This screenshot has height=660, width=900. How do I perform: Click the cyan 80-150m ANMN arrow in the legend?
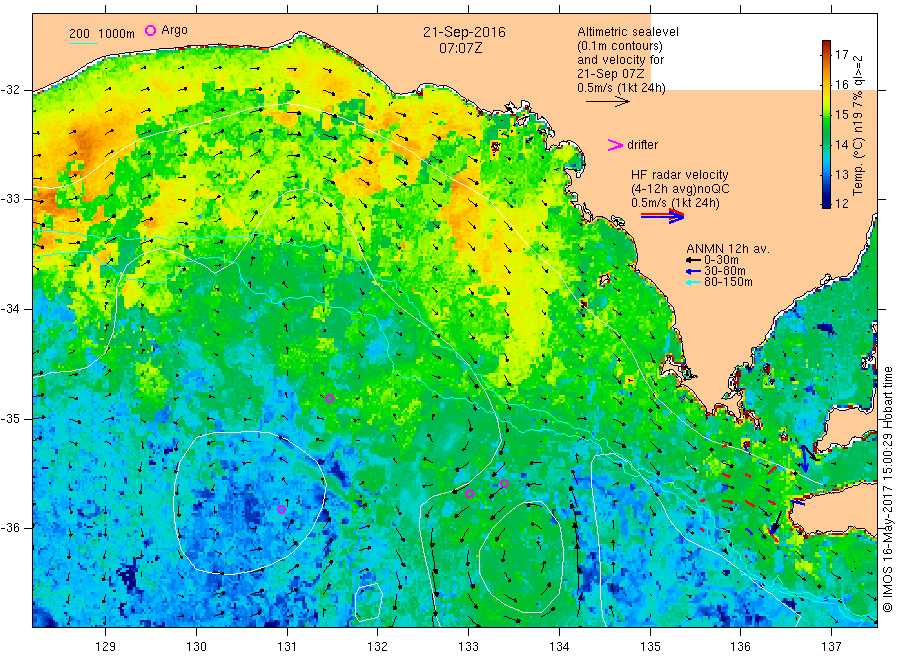coord(693,282)
